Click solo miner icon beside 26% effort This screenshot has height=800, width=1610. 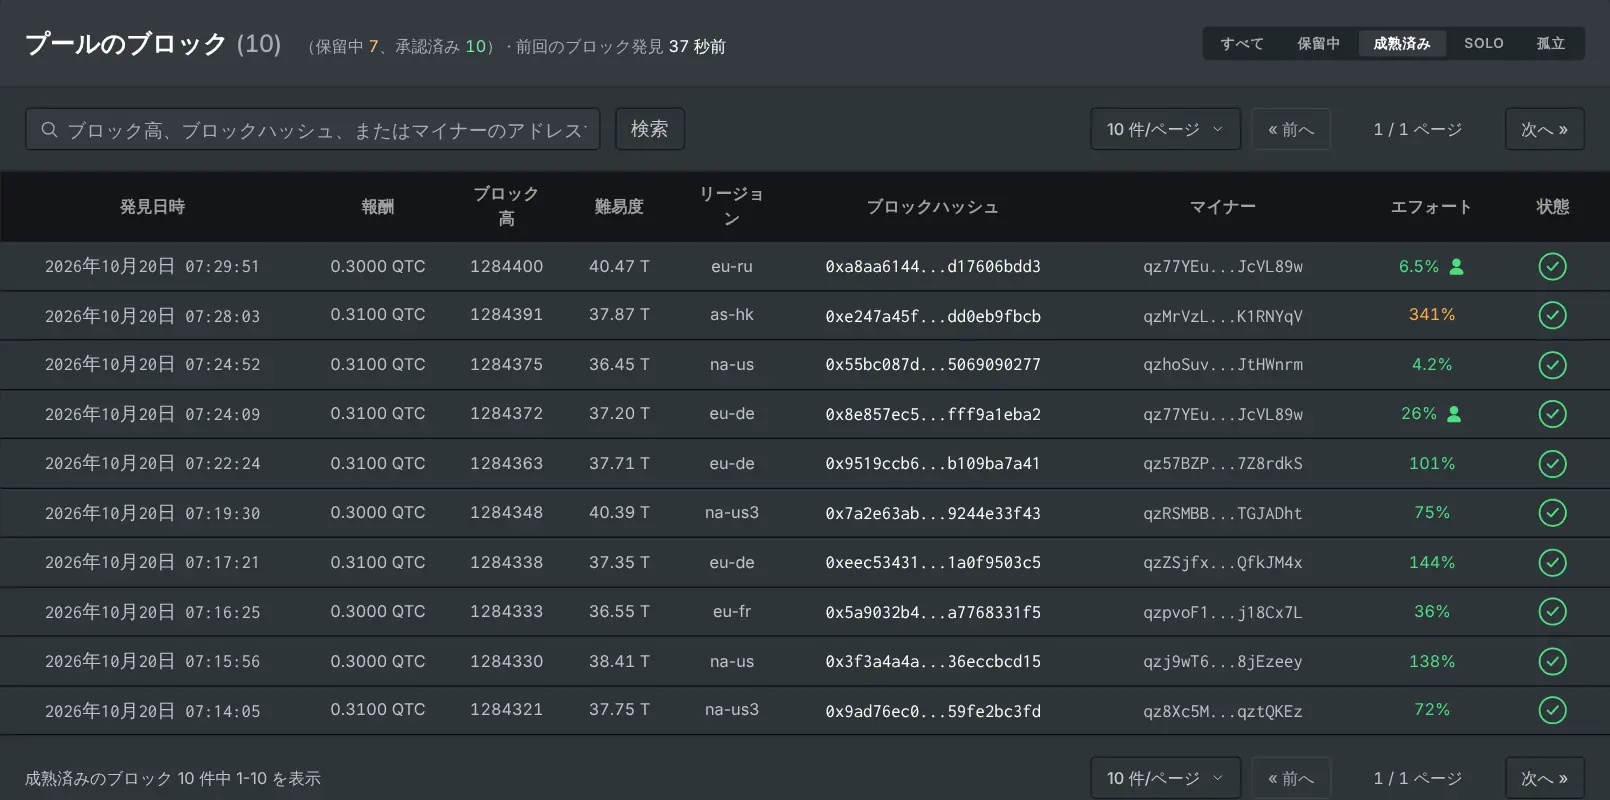(x=1455, y=414)
